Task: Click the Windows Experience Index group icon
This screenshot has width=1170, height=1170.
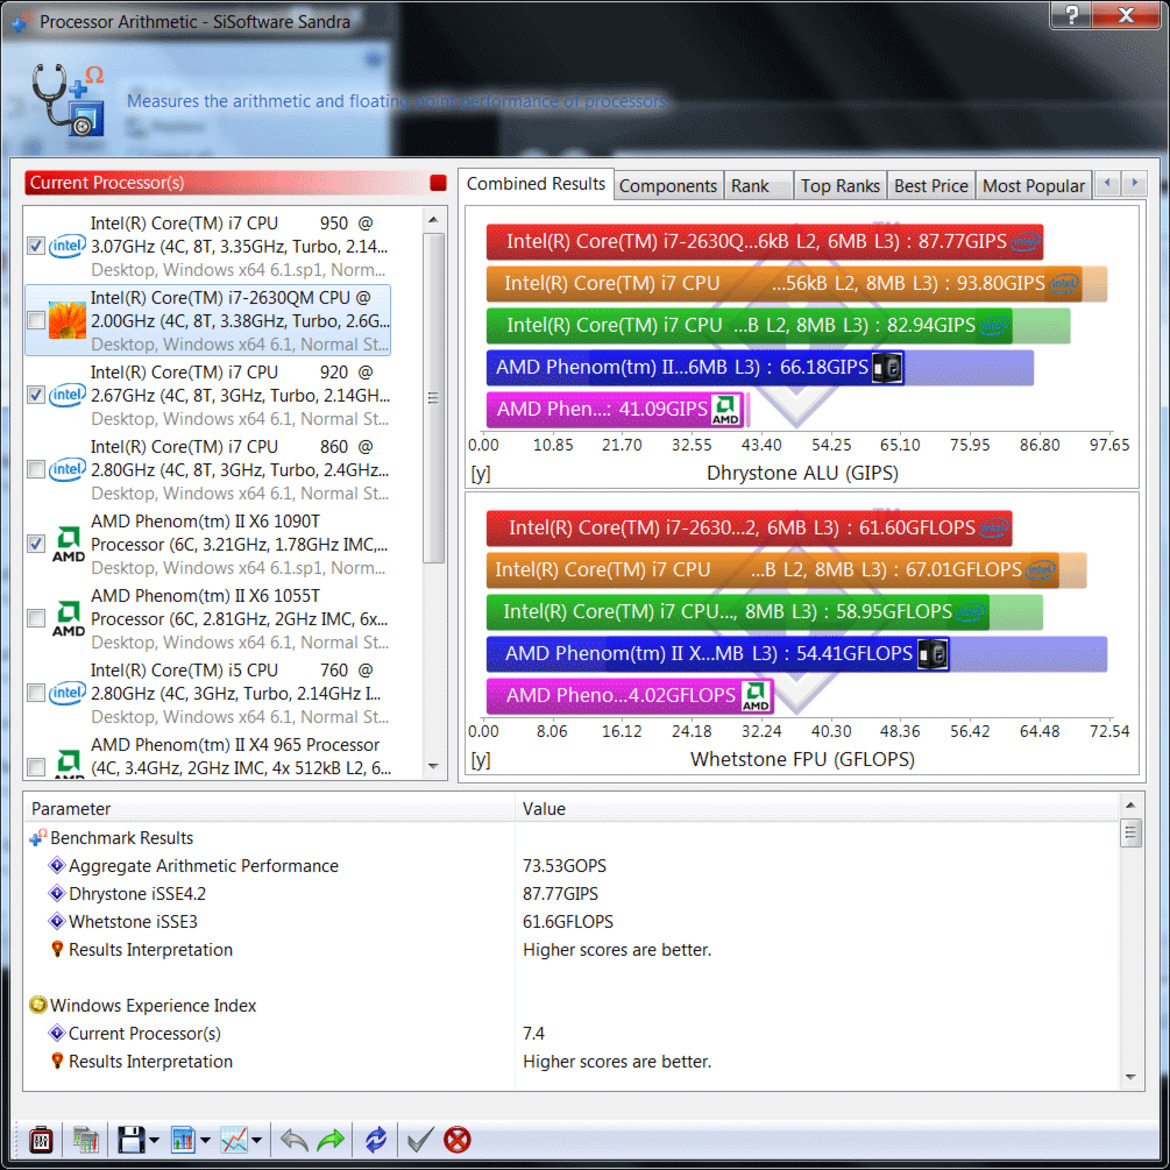Action: (38, 1005)
